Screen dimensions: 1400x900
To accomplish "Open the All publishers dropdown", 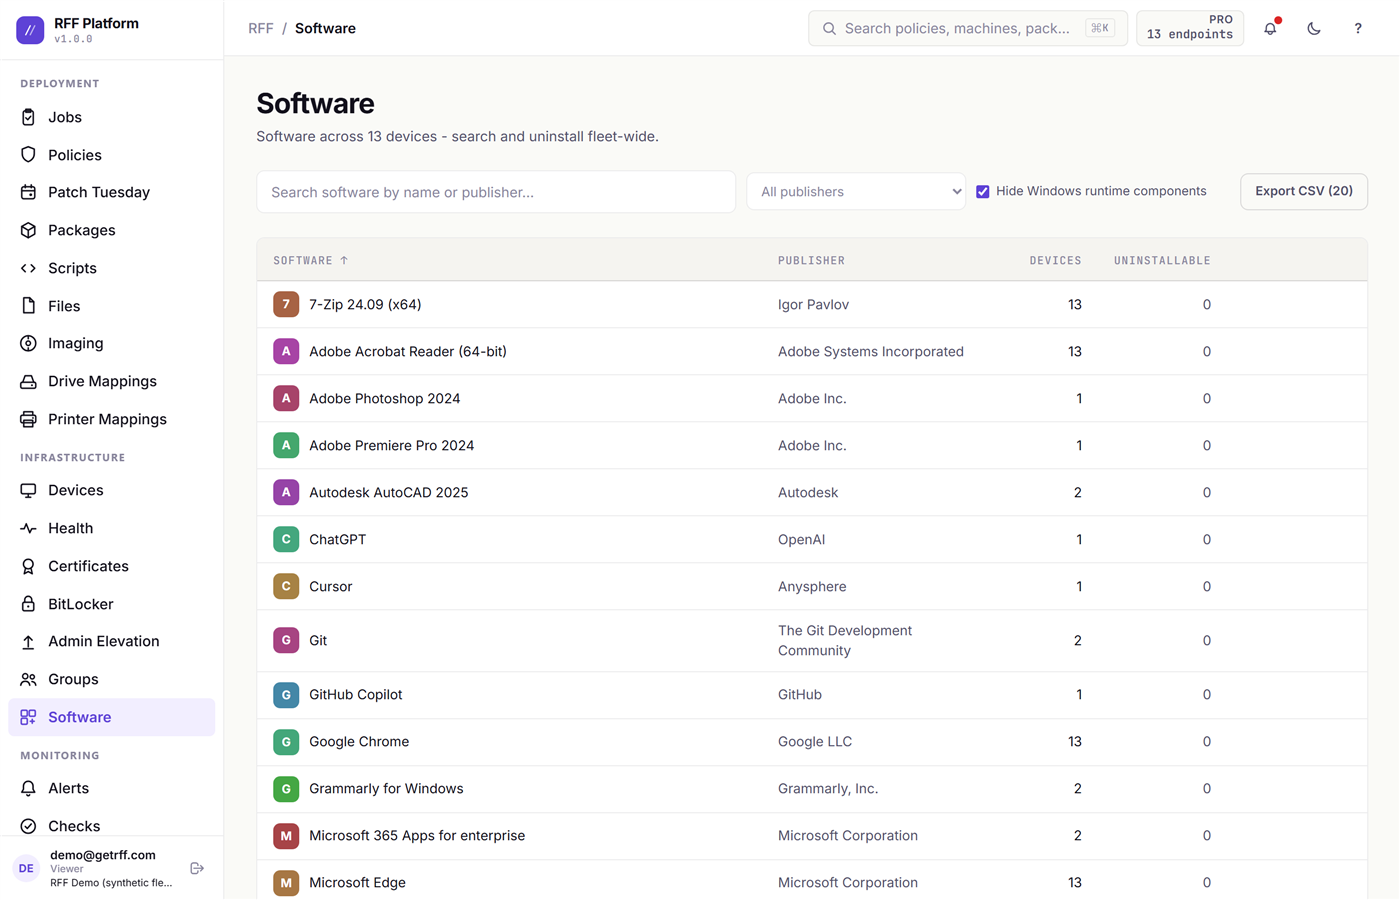I will (x=856, y=191).
